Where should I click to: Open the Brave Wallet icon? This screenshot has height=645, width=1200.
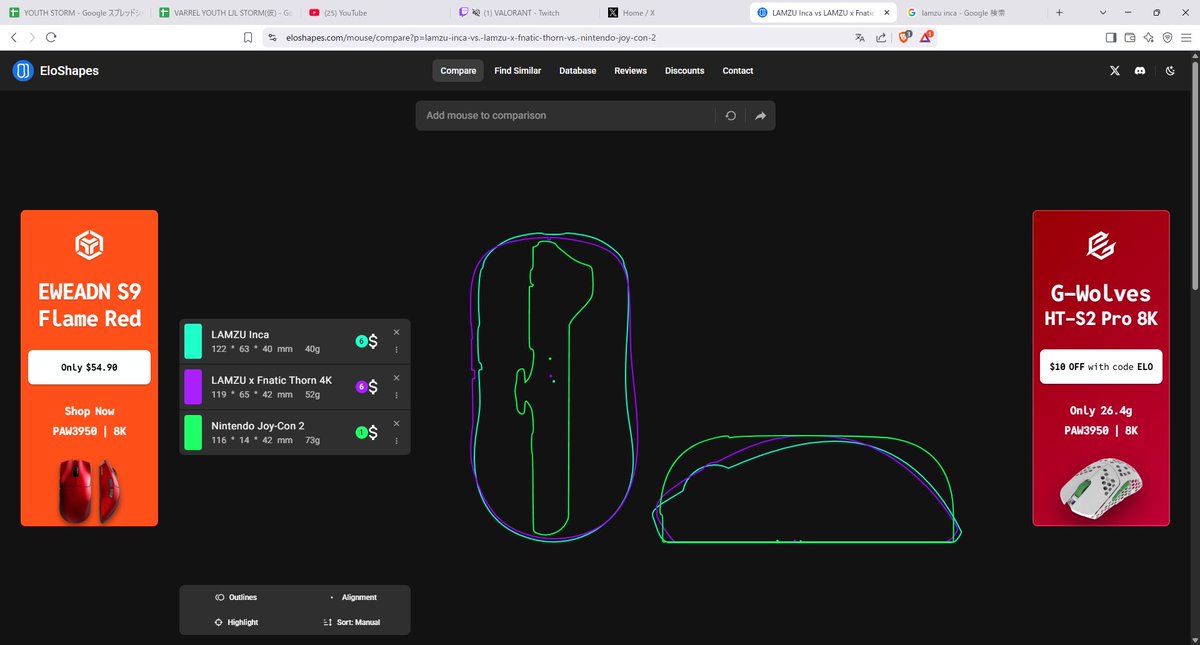pyautogui.click(x=1130, y=37)
